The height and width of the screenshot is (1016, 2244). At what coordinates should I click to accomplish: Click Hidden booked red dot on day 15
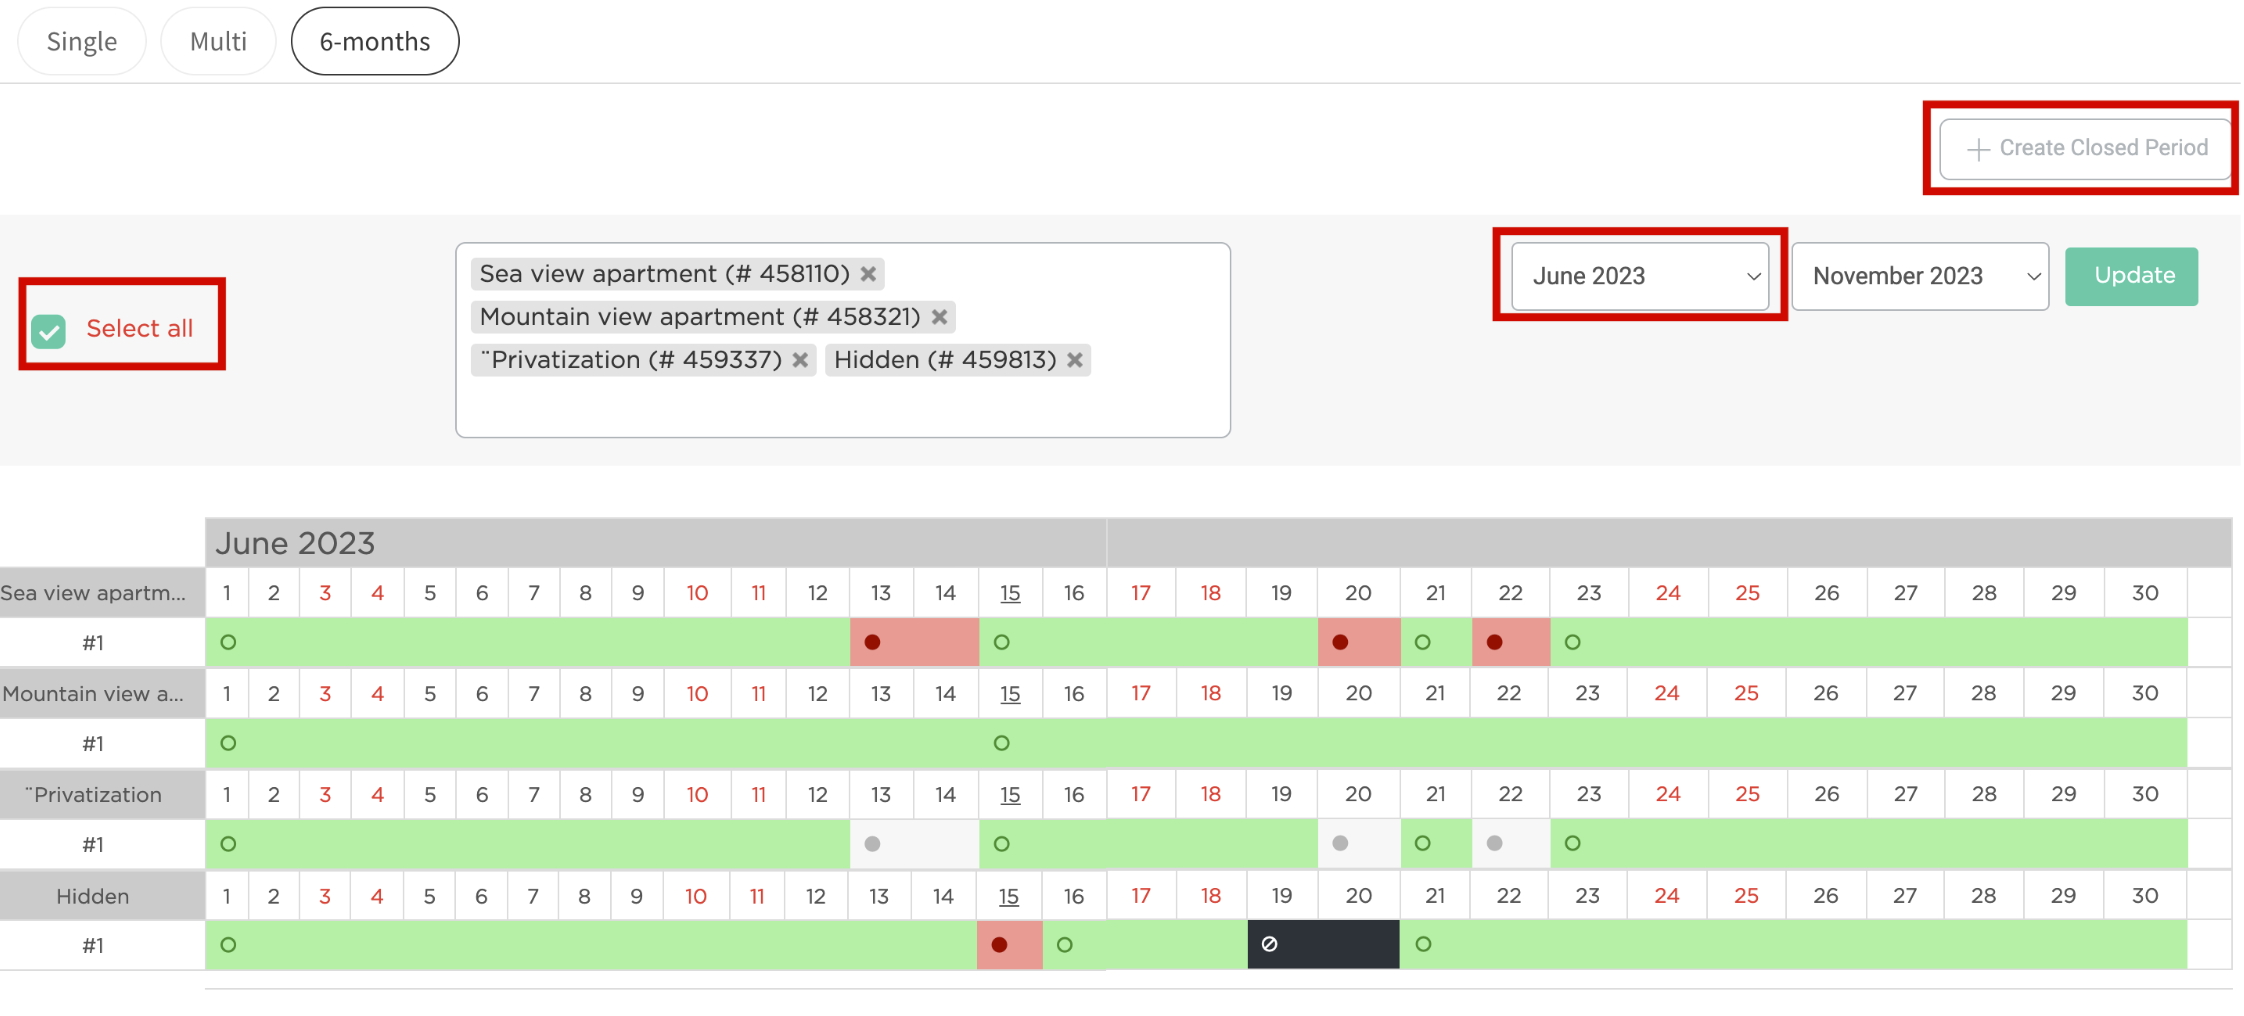point(999,944)
